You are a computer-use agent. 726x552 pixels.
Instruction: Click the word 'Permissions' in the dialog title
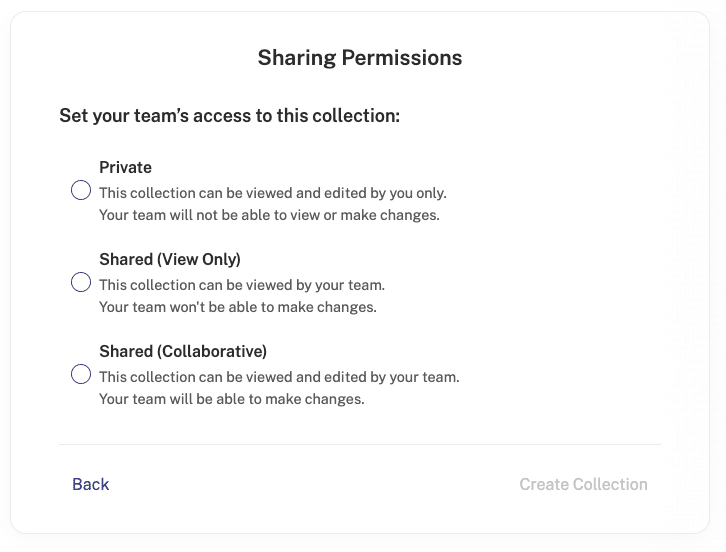(x=402, y=58)
